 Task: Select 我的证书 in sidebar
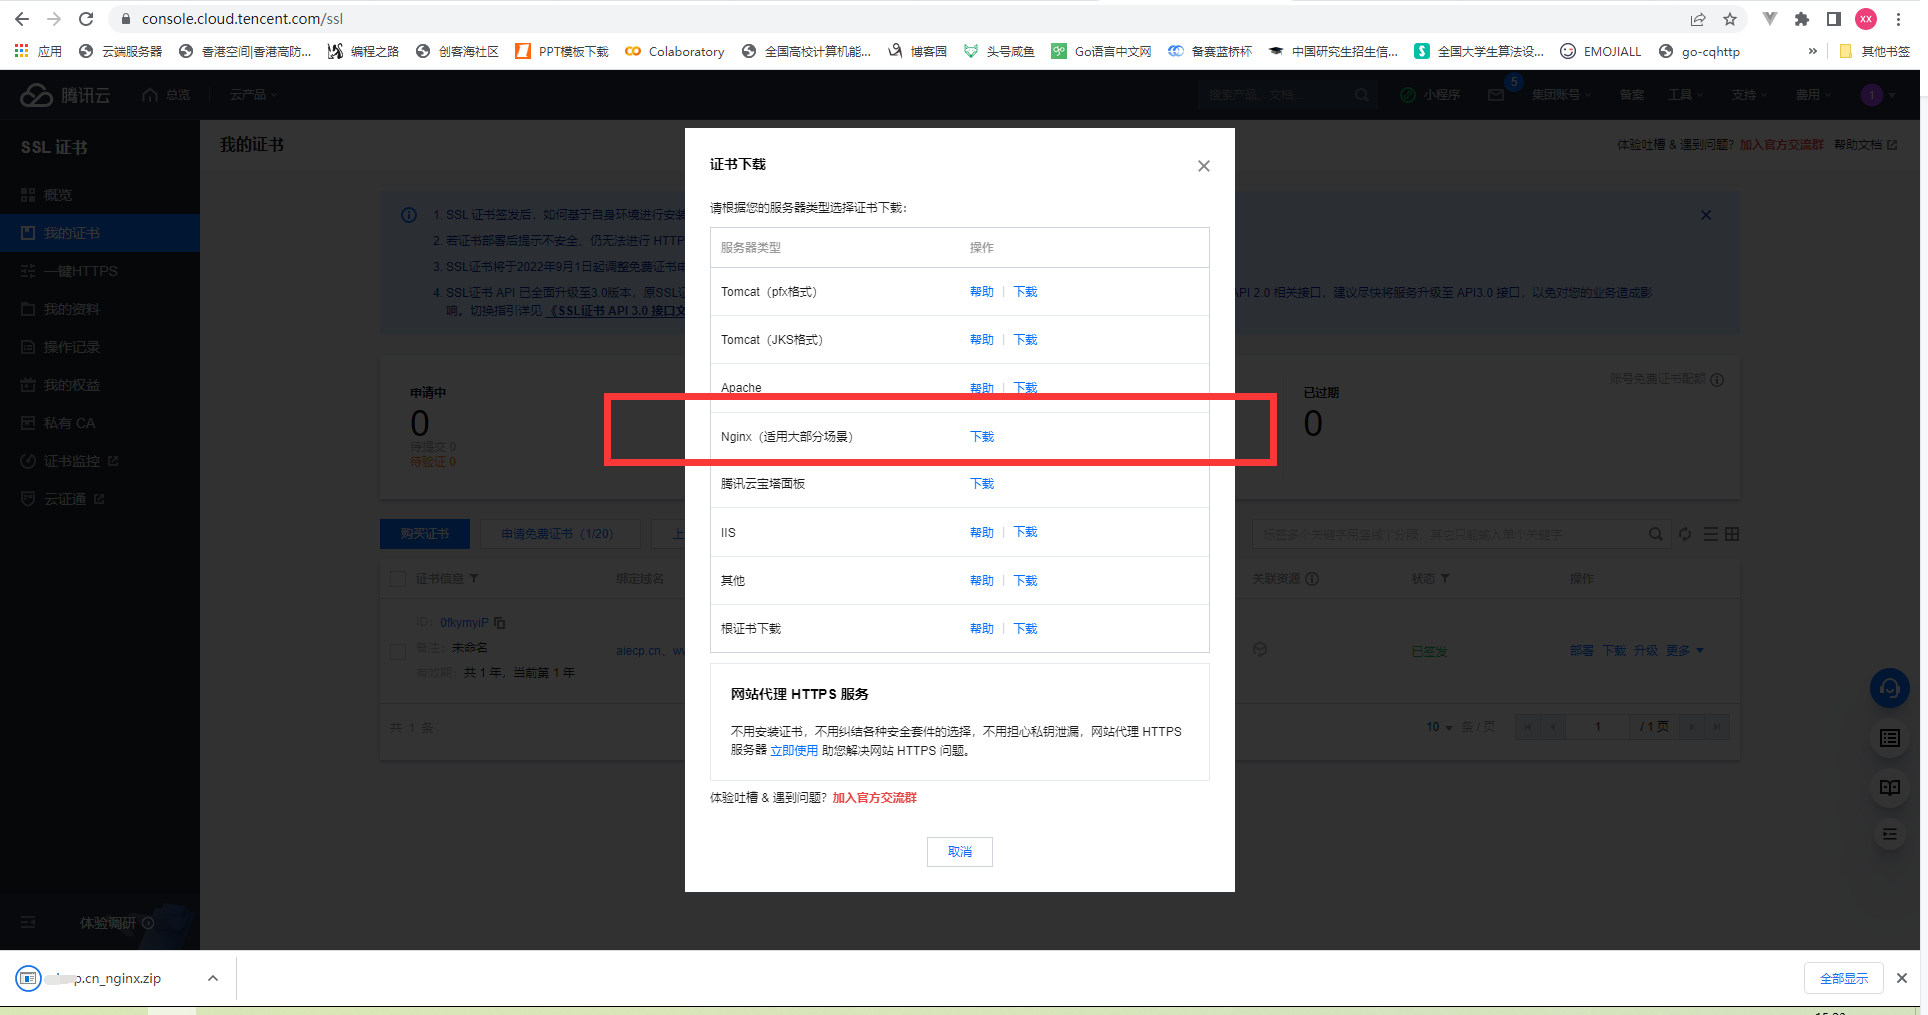point(100,233)
